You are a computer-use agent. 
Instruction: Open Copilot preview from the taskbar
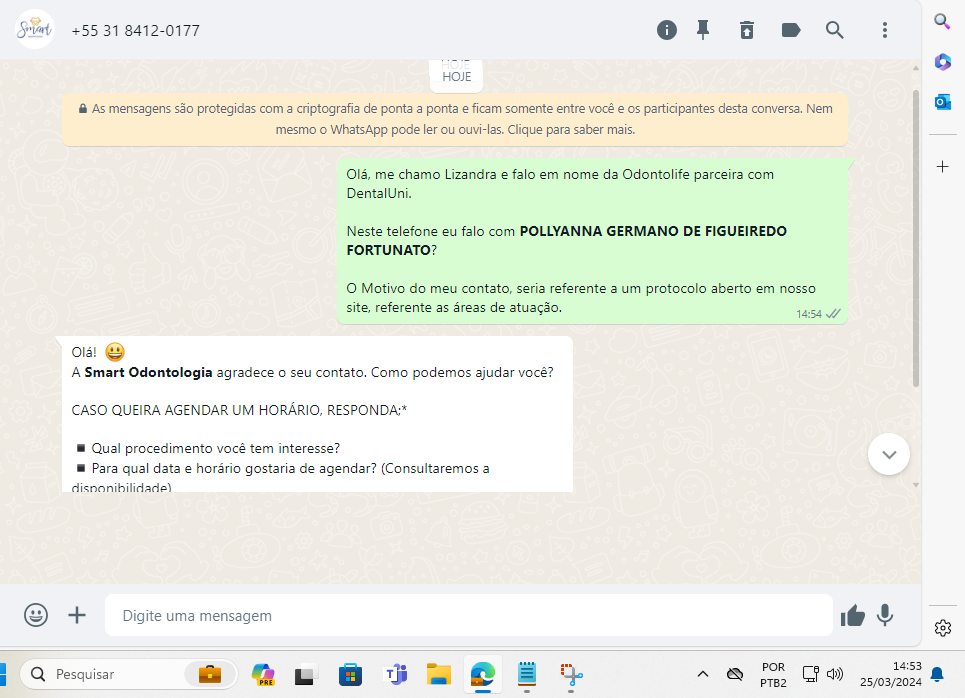click(263, 675)
